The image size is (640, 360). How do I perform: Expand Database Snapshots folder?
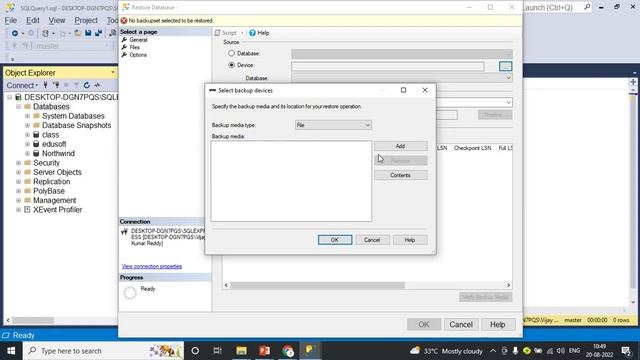(x=27, y=125)
